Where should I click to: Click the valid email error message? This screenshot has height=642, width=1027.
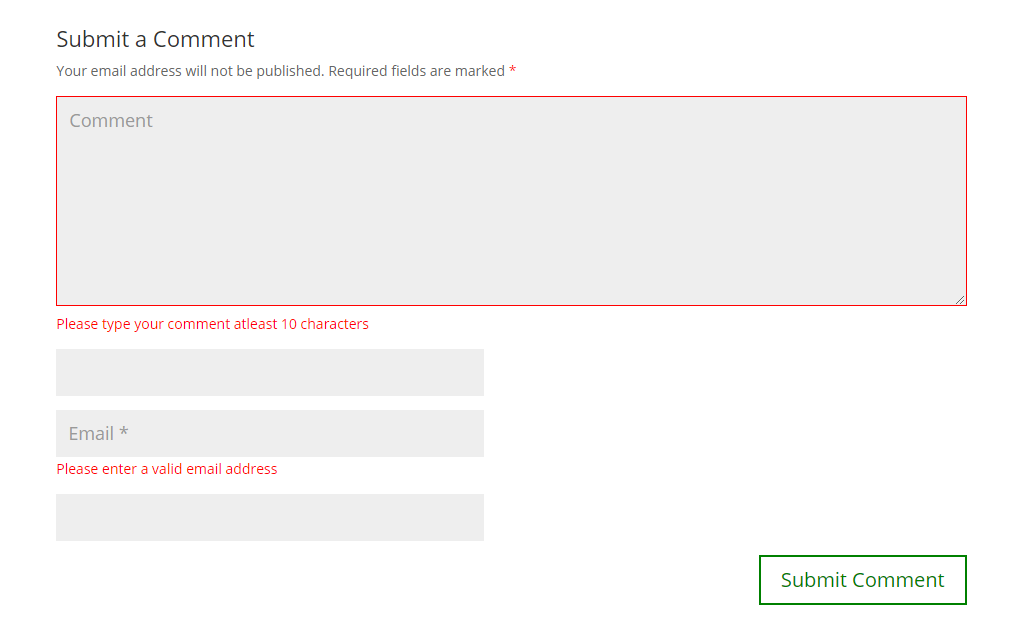point(166,469)
